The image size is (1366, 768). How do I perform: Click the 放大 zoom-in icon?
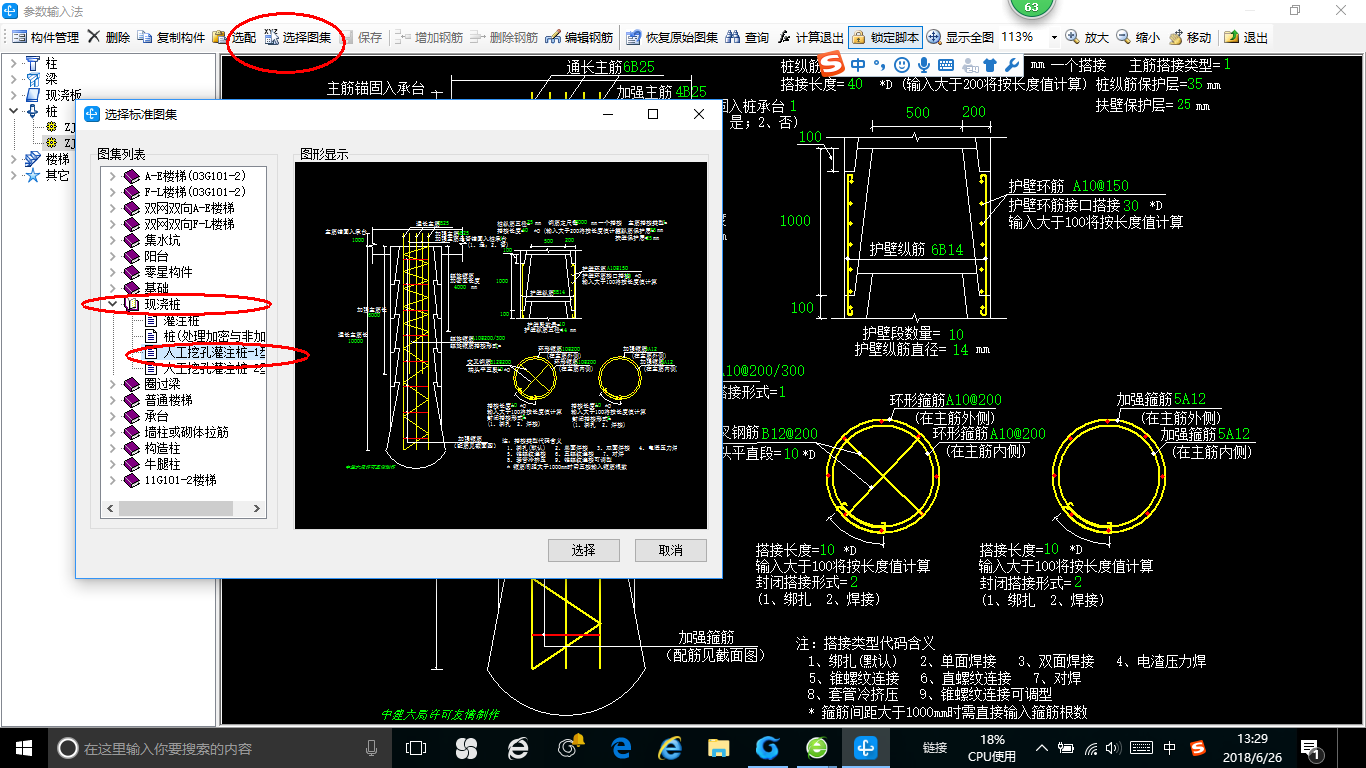(1072, 37)
